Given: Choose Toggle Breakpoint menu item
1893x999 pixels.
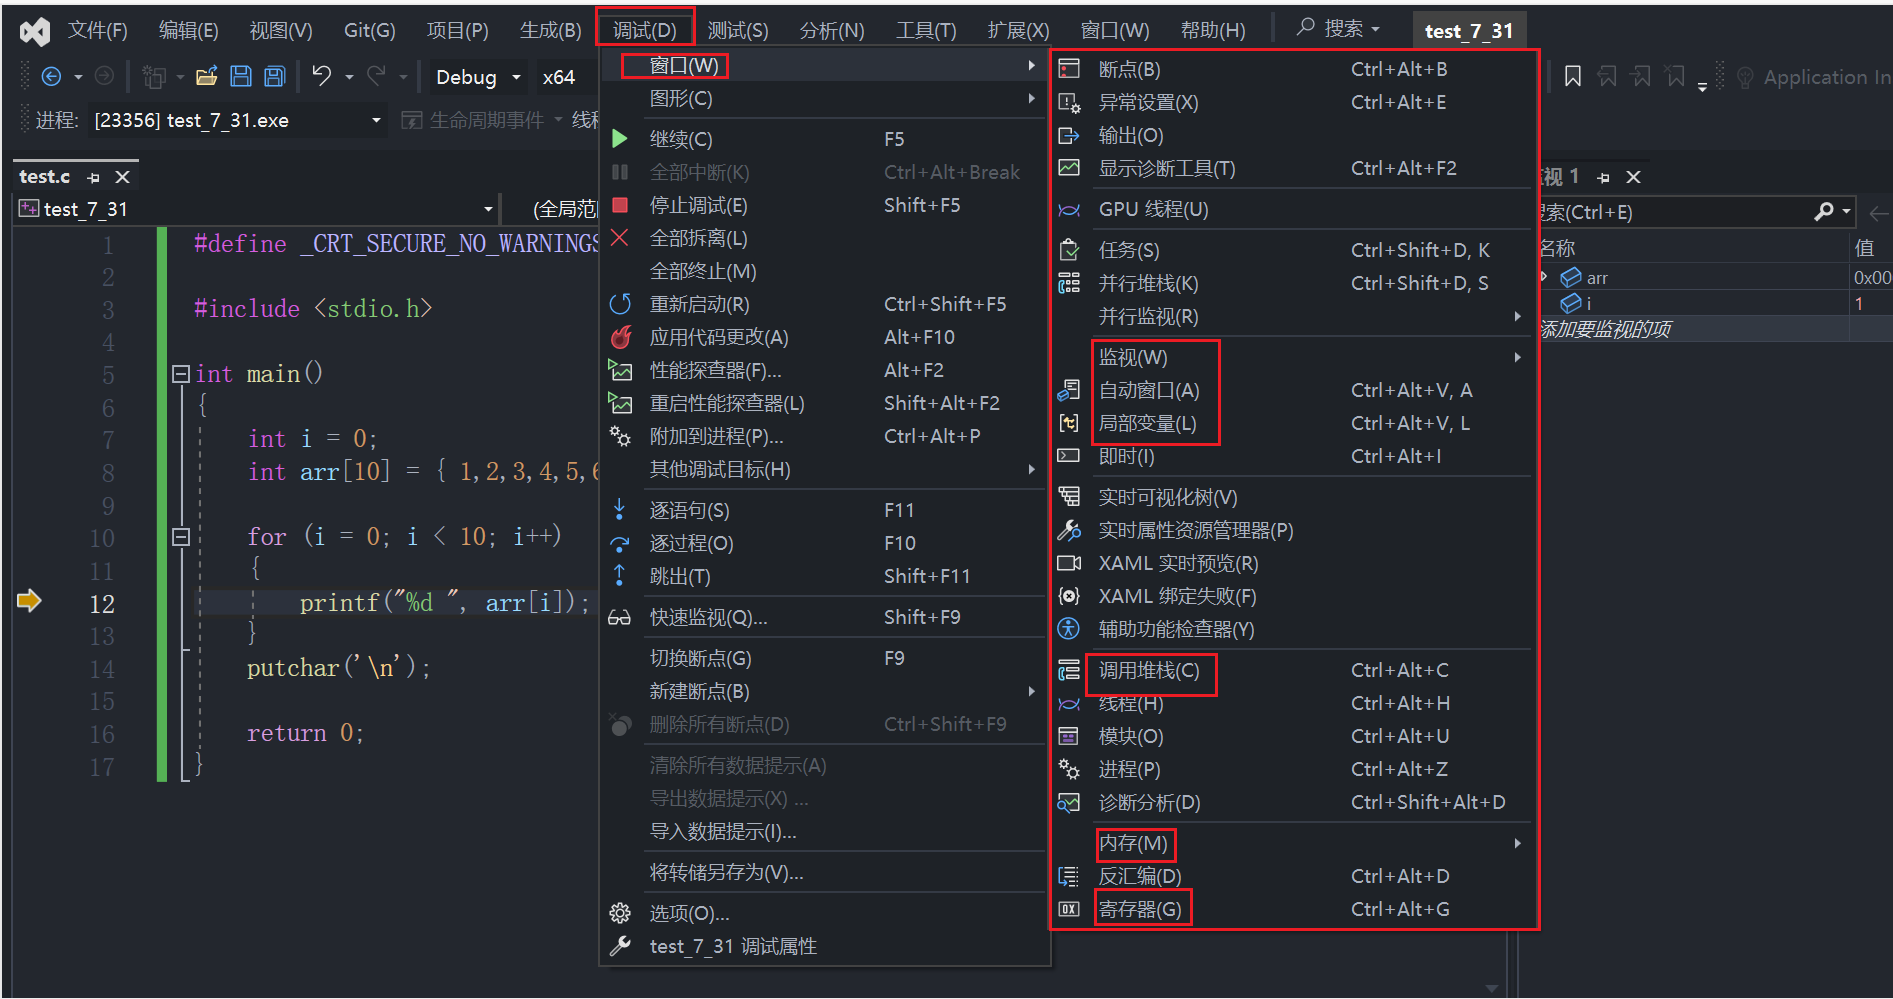Looking at the screenshot, I should [826, 658].
